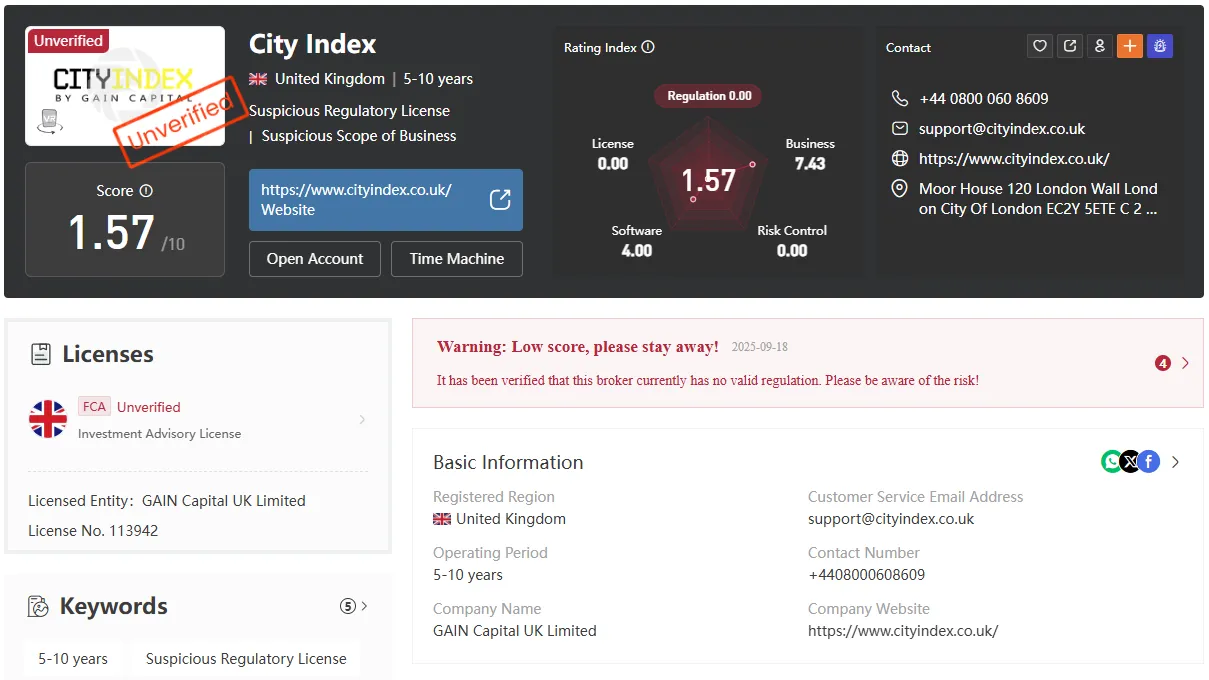Expand the Basic Information section chevron
This screenshot has width=1209, height=680.
pyautogui.click(x=1176, y=462)
